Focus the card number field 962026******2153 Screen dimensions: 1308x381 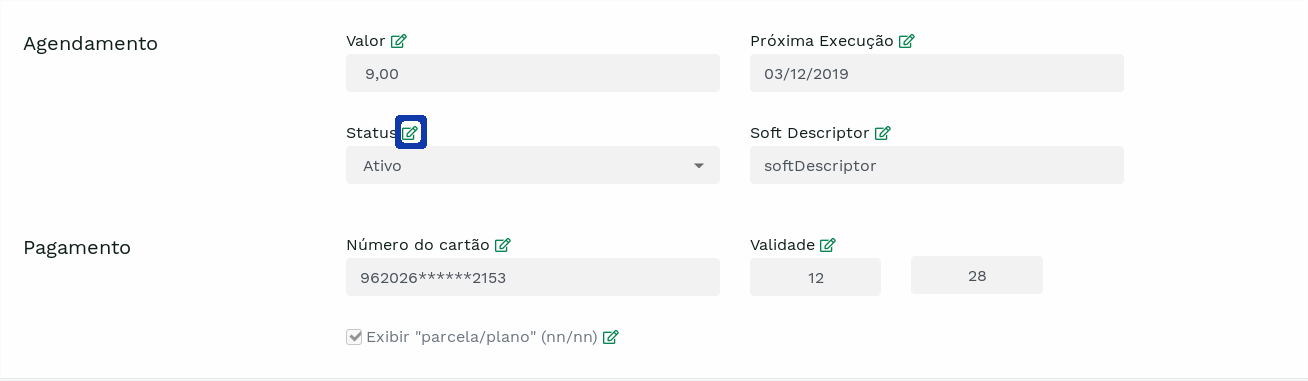pyautogui.click(x=533, y=277)
